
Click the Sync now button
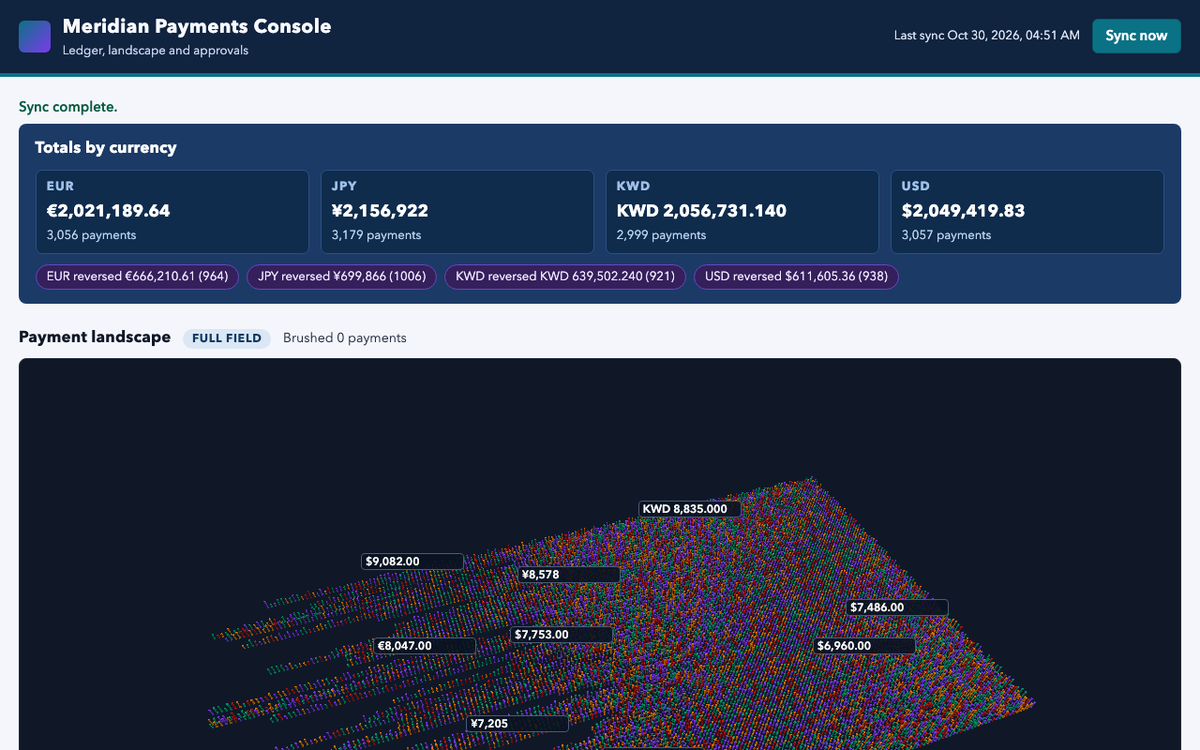[1136, 36]
